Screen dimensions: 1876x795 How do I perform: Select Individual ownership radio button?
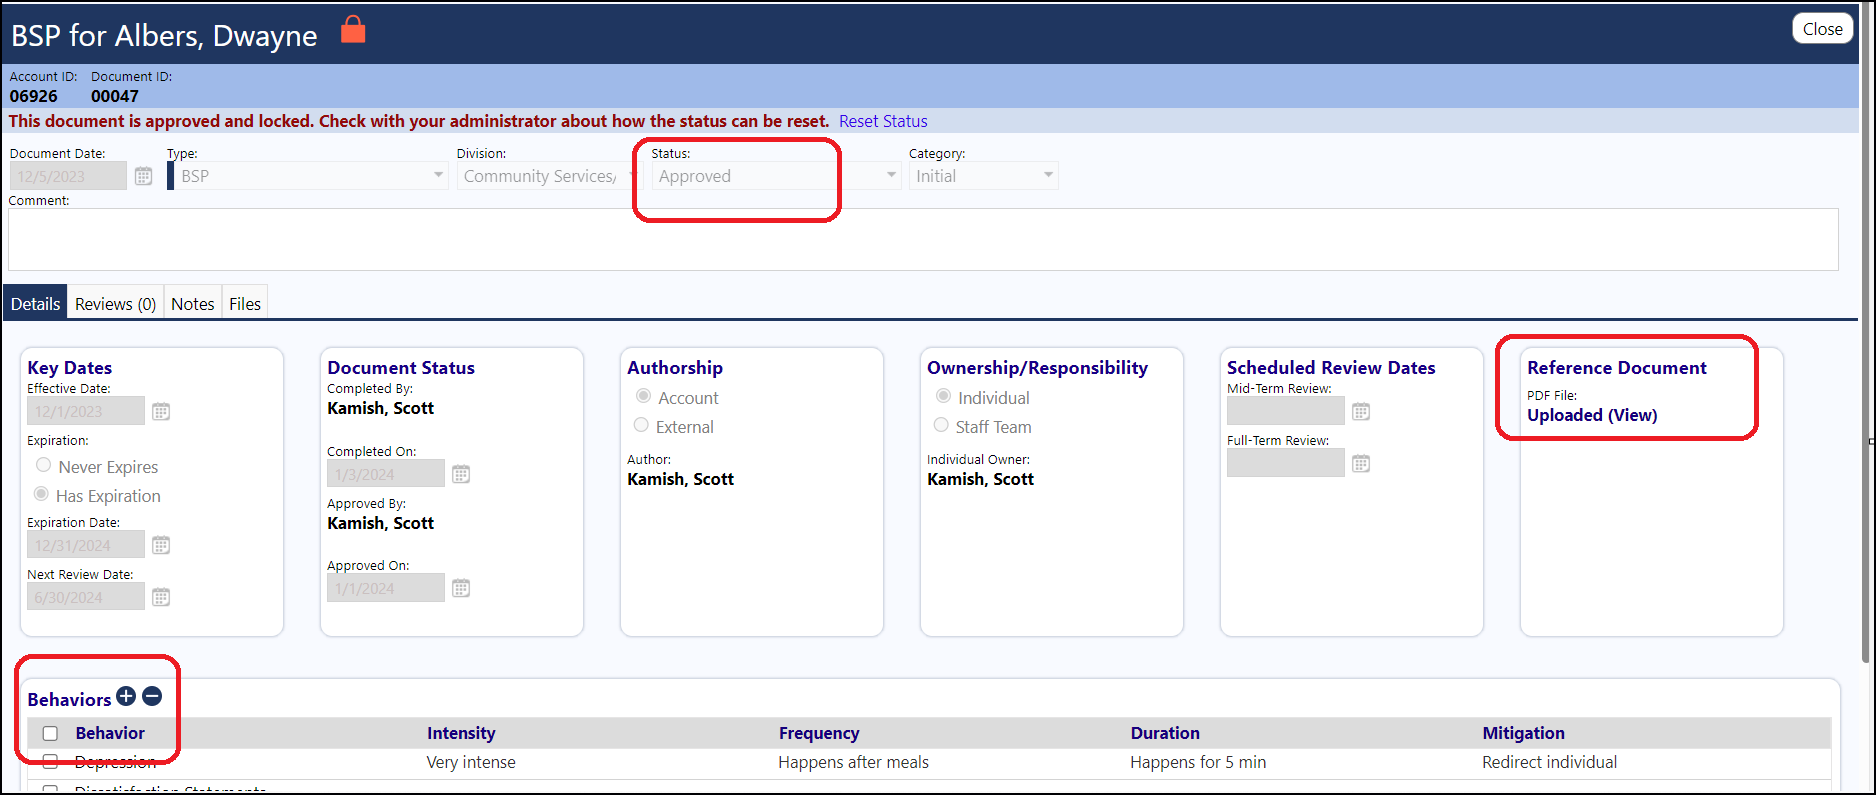(943, 396)
